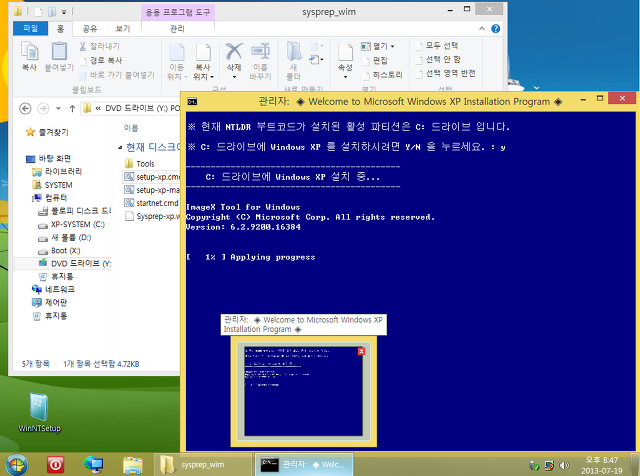Click Paste shortcut in the ribbon
This screenshot has width=640, height=476.
(117, 75)
